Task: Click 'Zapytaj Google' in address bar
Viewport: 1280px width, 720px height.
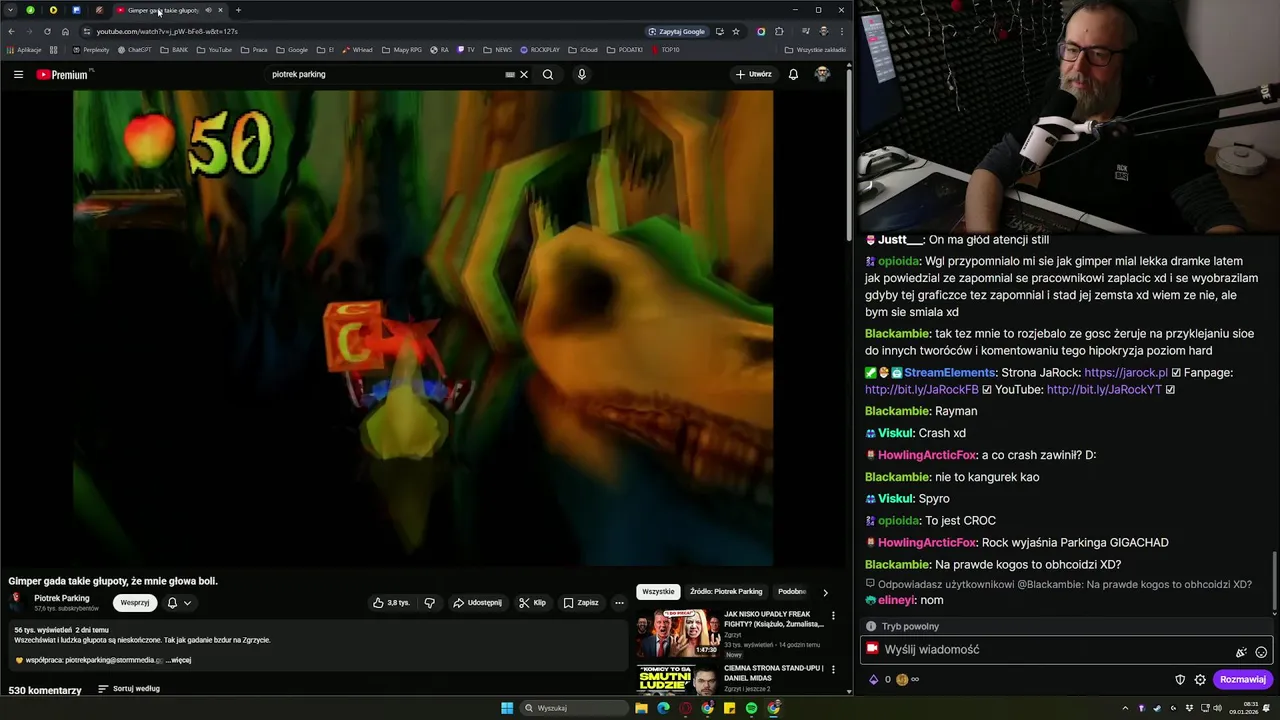Action: (x=677, y=31)
